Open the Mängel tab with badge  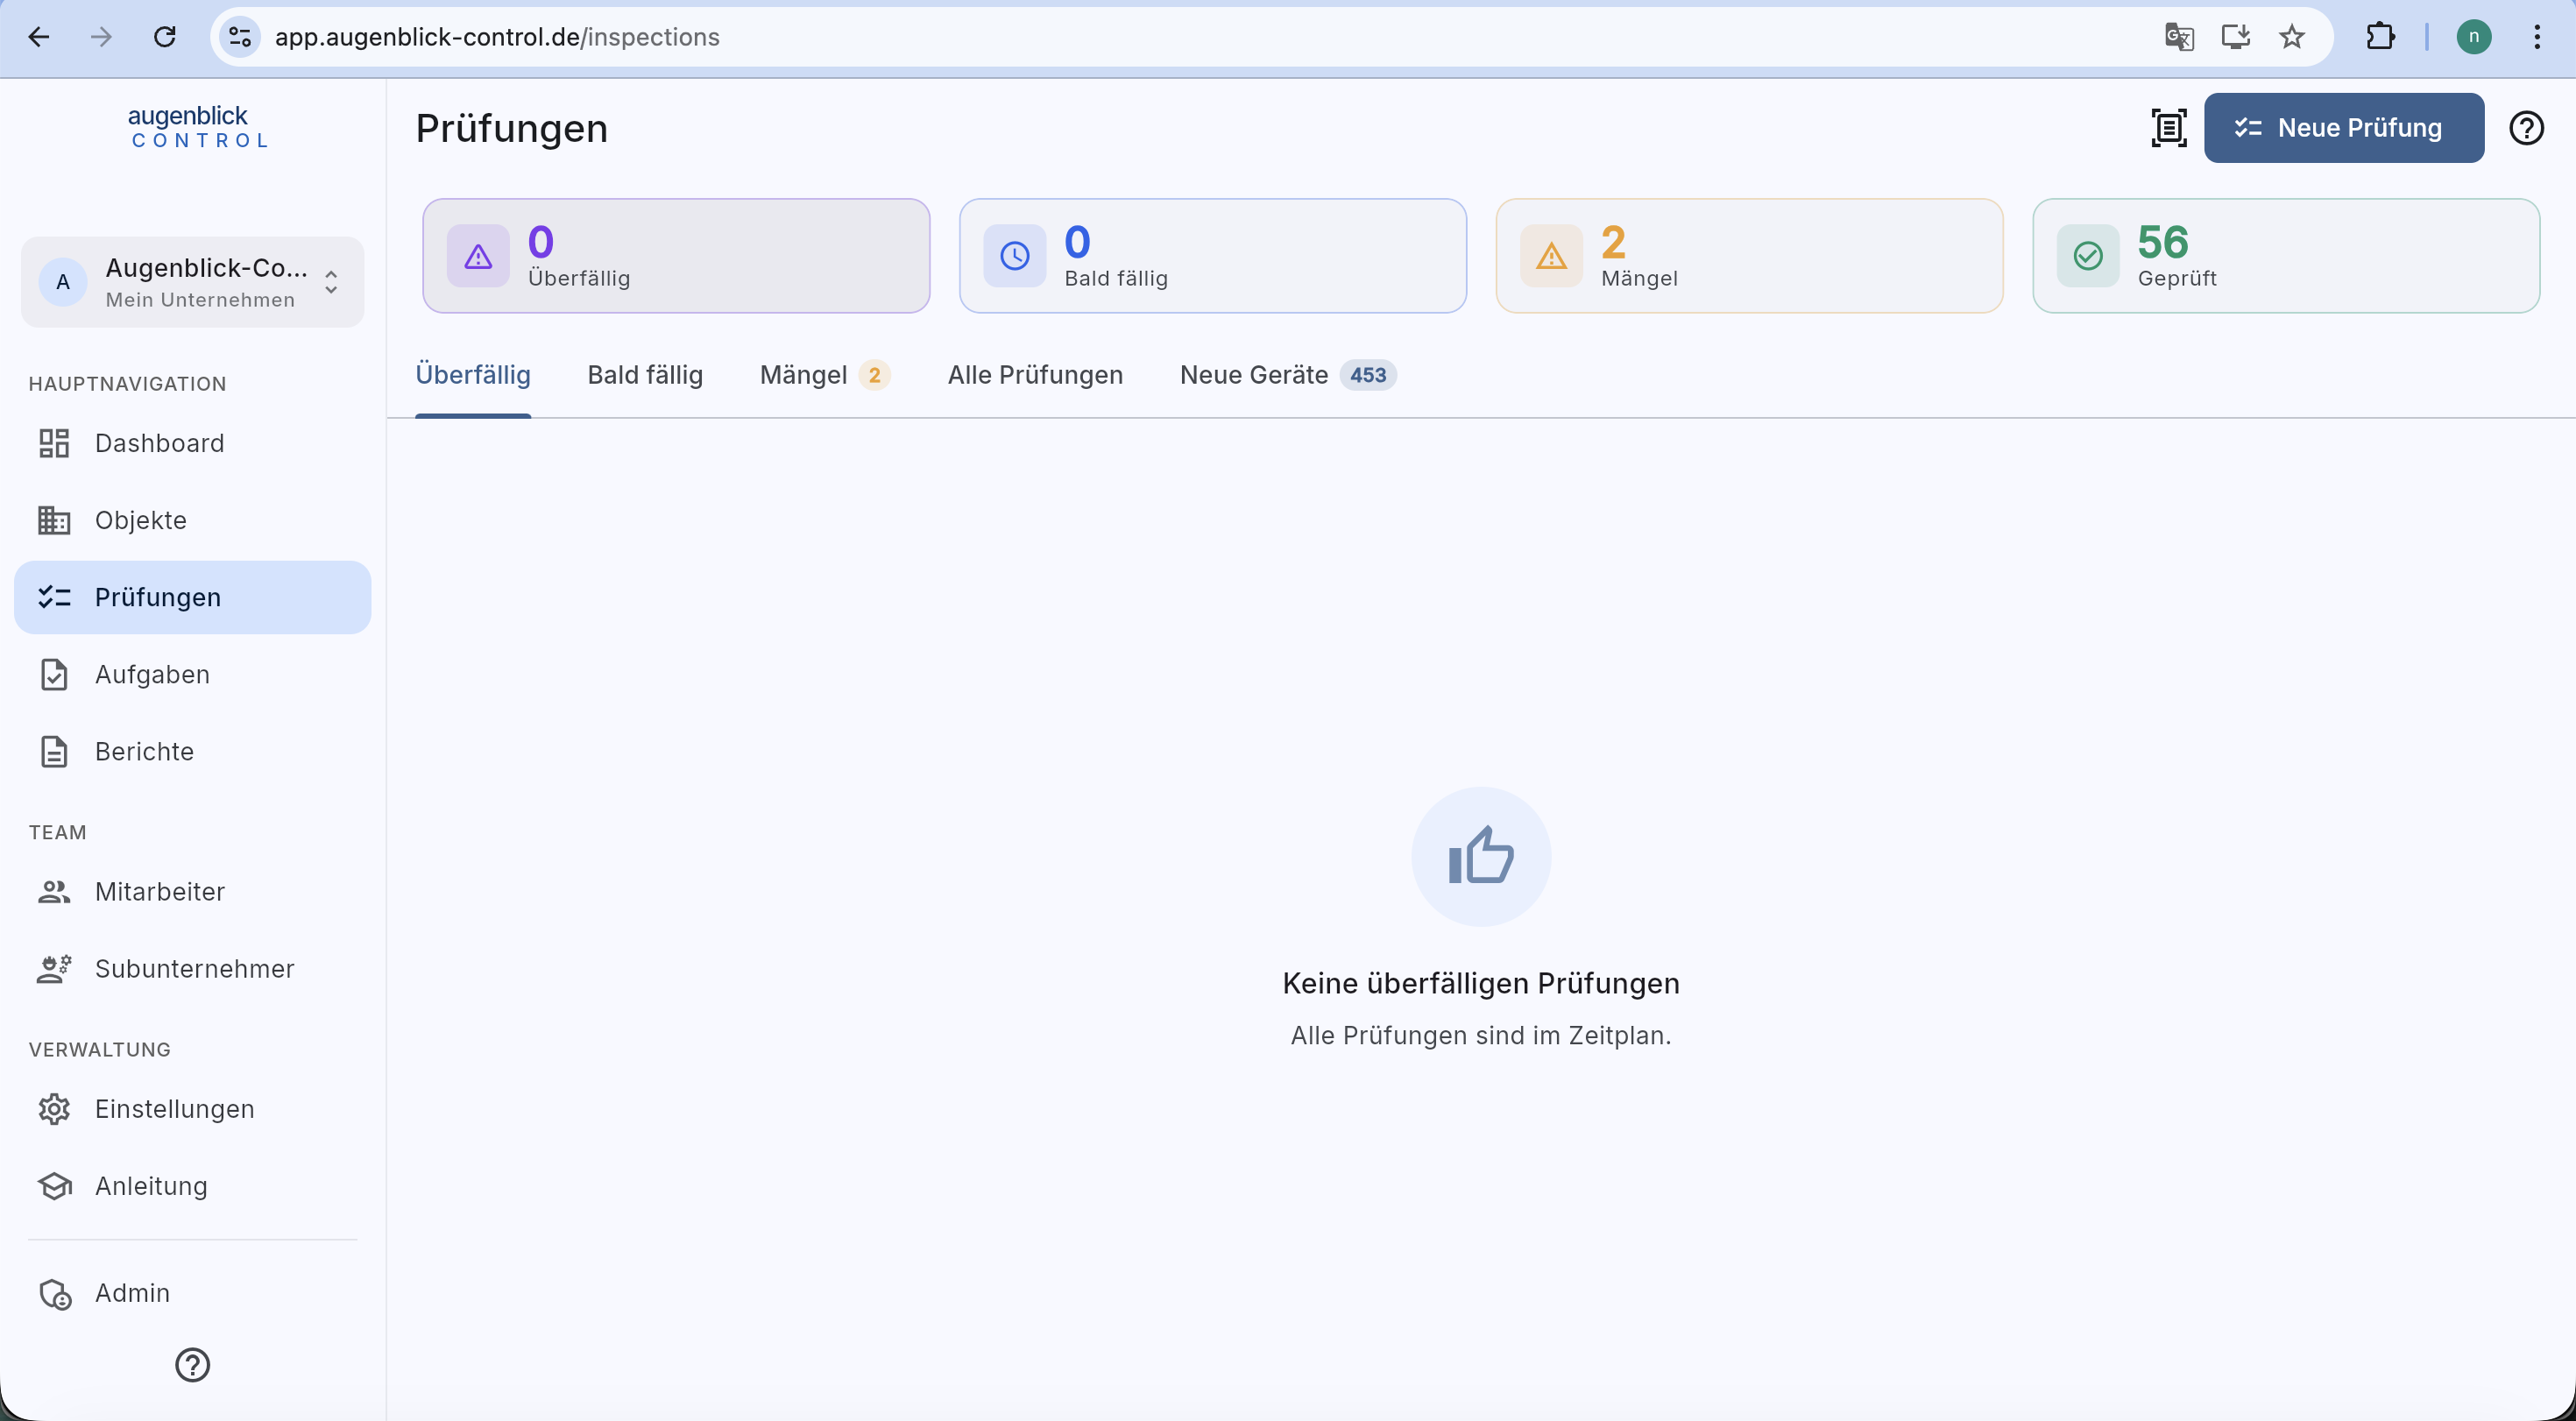[x=825, y=375]
